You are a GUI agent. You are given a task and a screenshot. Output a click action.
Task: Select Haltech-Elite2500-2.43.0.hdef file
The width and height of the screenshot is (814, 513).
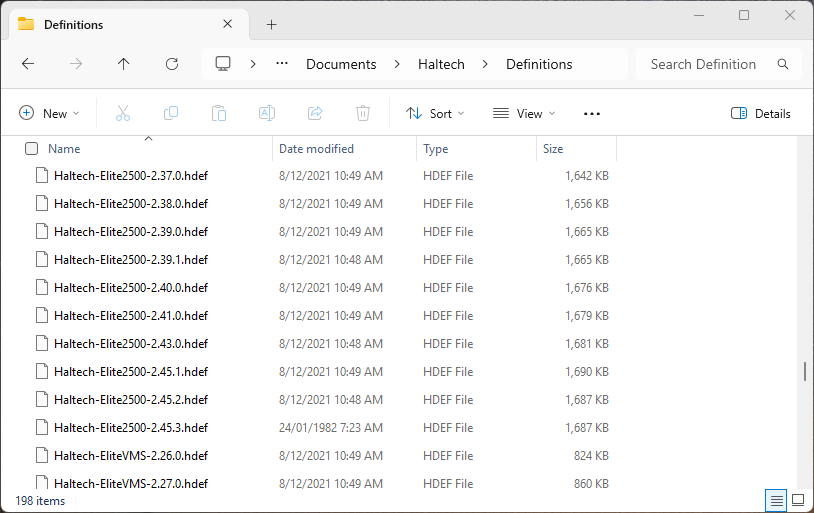(x=131, y=344)
